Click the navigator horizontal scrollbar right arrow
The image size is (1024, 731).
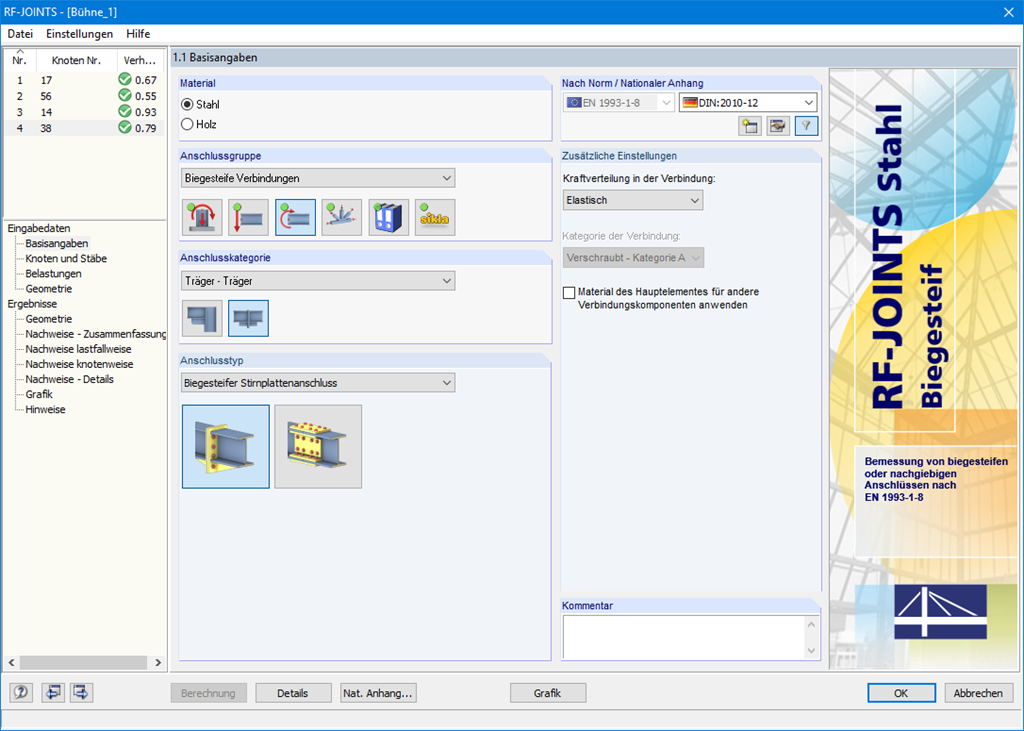pos(158,662)
